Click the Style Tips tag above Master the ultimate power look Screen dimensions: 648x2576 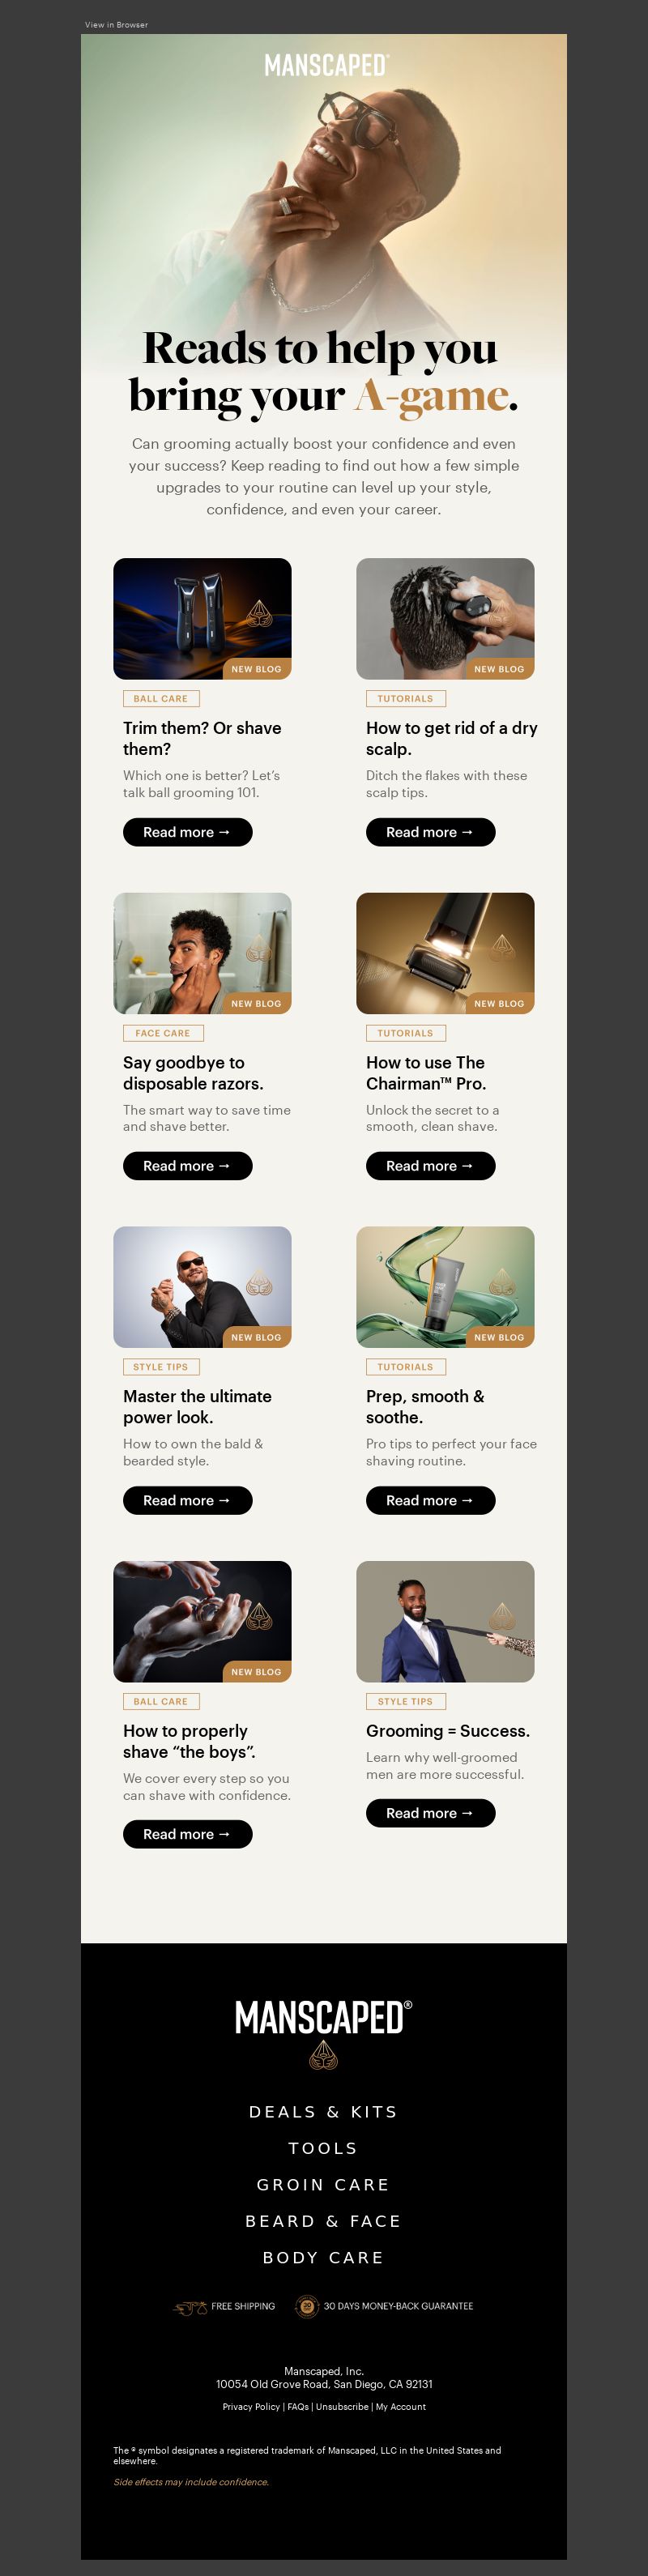coord(161,1367)
